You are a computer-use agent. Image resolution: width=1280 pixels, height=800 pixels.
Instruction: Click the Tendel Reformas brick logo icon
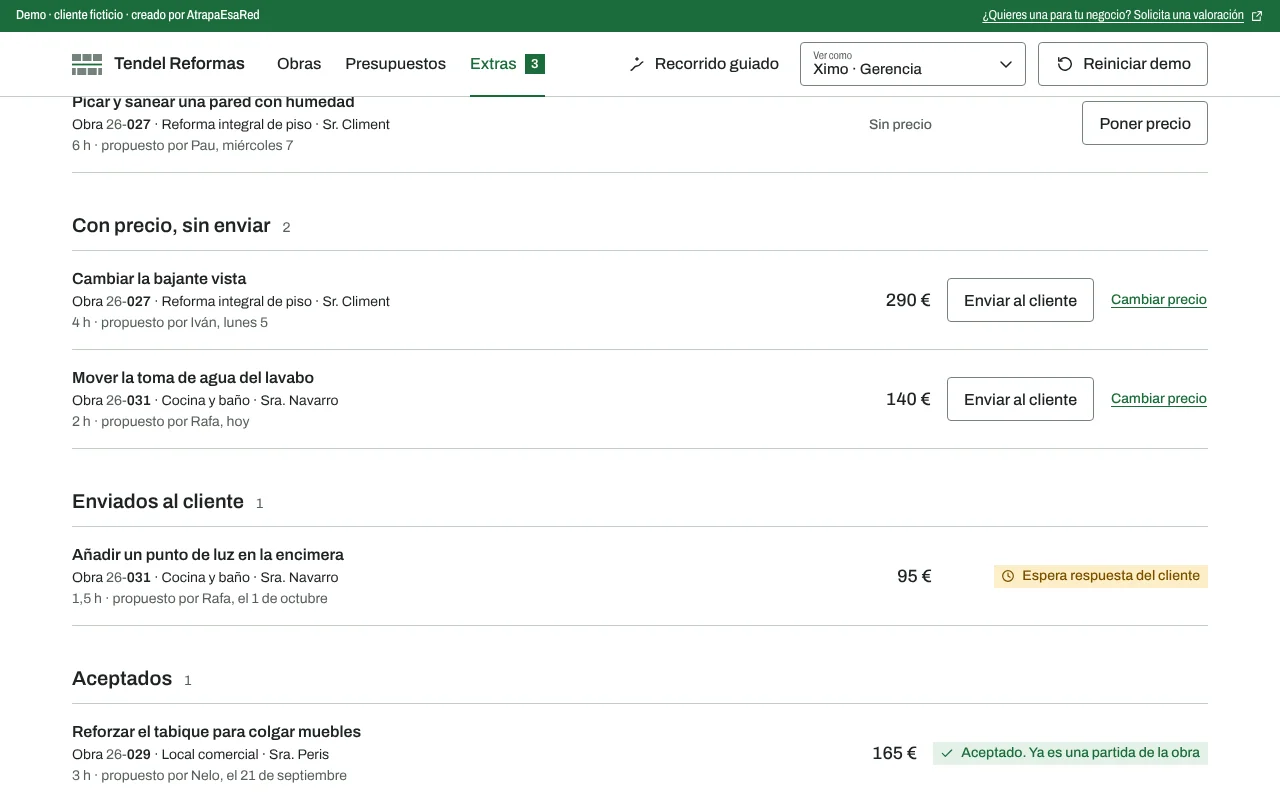87,64
